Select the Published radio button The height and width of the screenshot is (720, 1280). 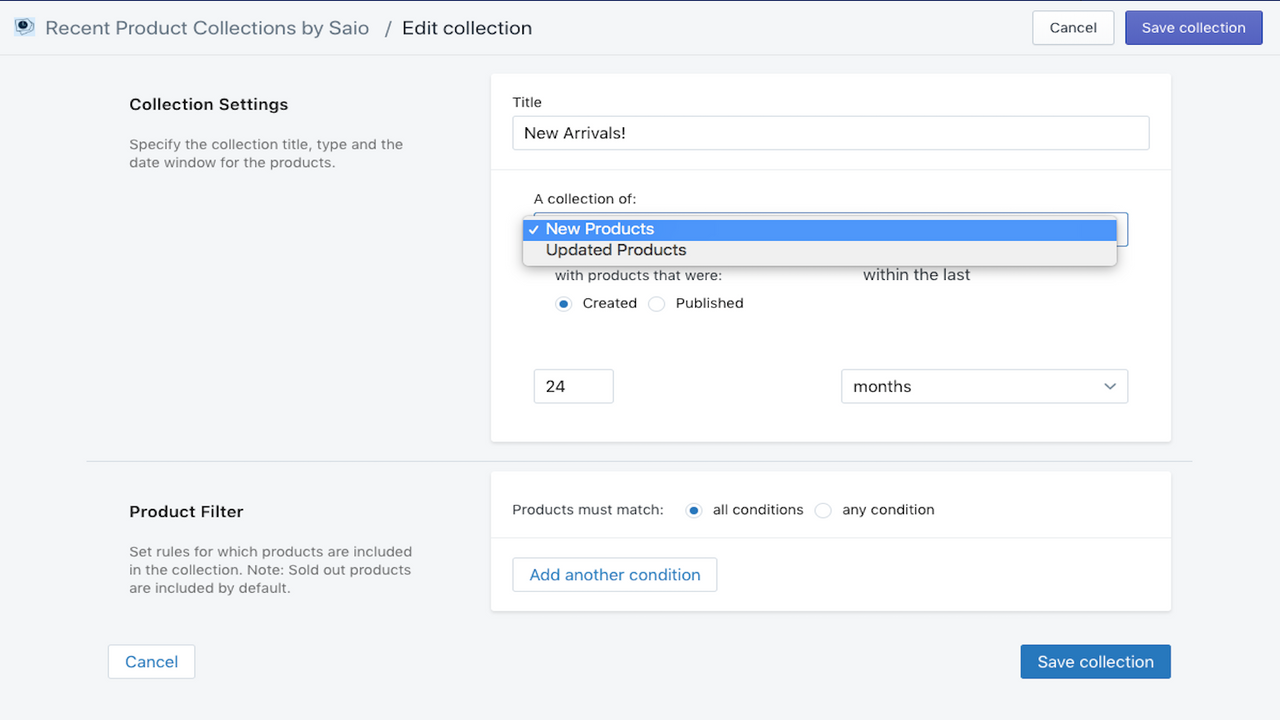[x=657, y=304]
